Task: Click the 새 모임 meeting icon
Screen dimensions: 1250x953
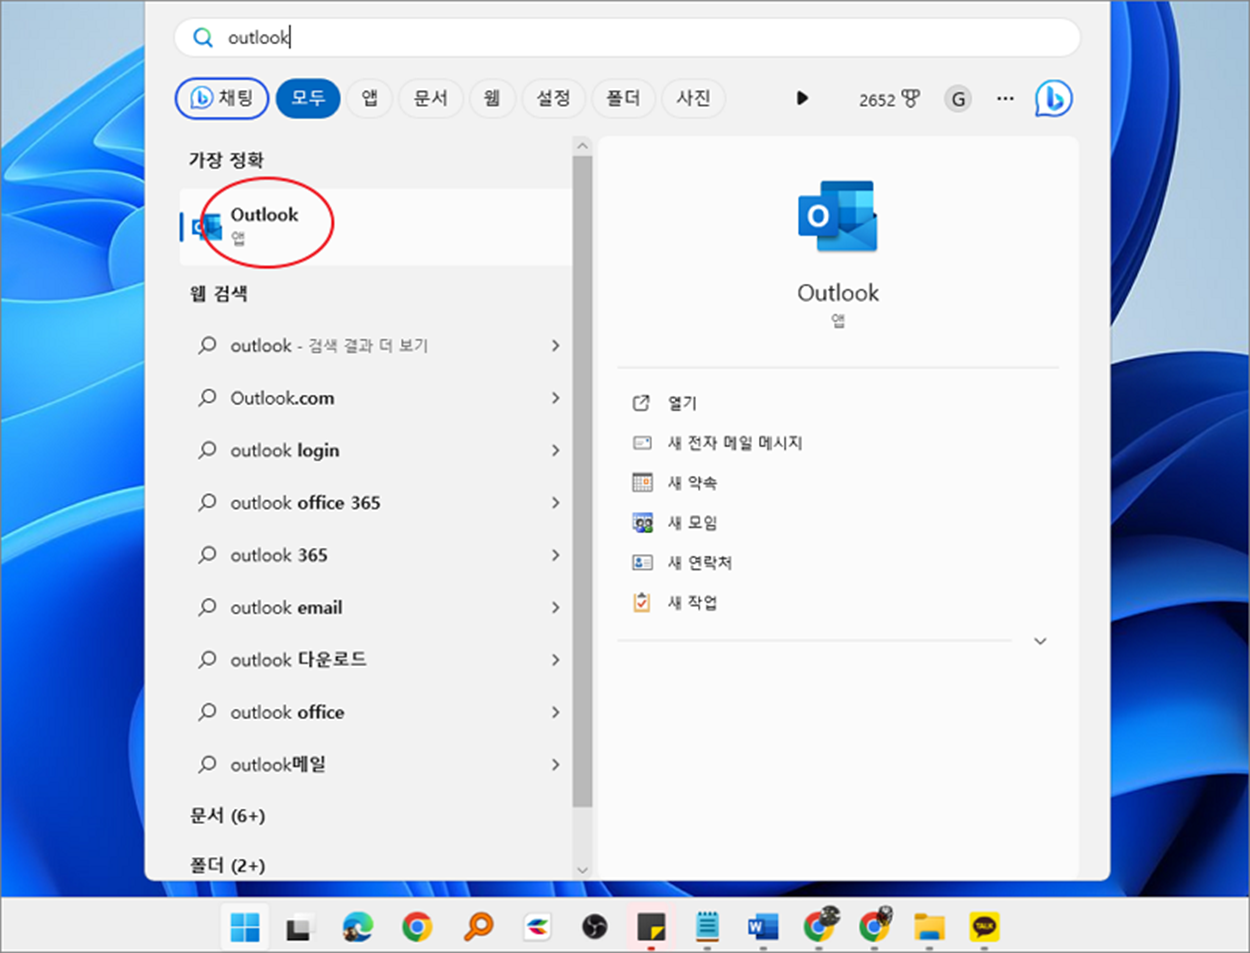Action: pyautogui.click(x=642, y=523)
